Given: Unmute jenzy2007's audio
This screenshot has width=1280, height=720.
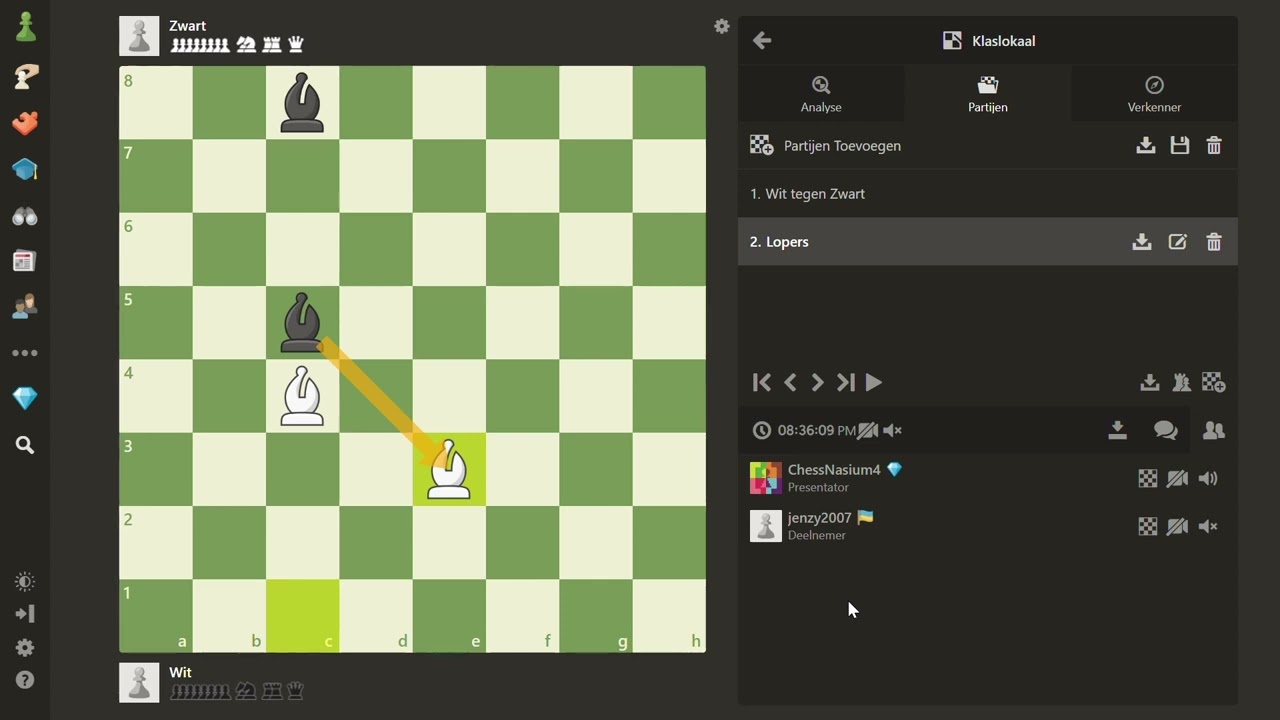Looking at the screenshot, I should pos(1209,527).
